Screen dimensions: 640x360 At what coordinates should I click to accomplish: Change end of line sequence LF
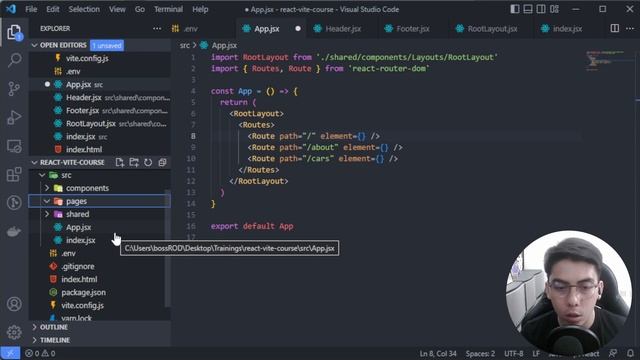click(x=536, y=353)
